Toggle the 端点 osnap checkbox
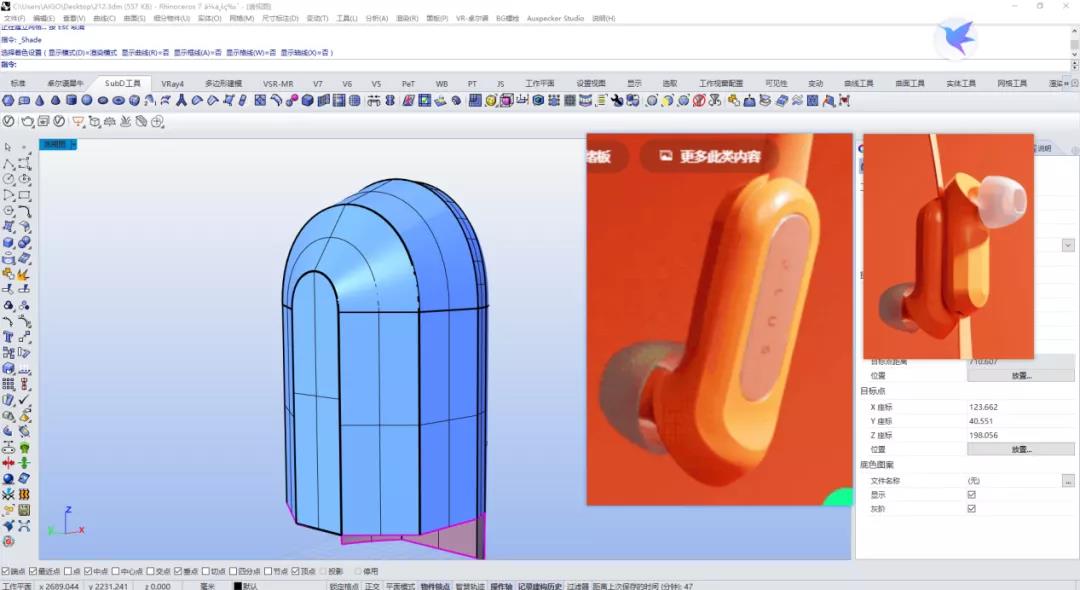1080x590 pixels. [6, 571]
